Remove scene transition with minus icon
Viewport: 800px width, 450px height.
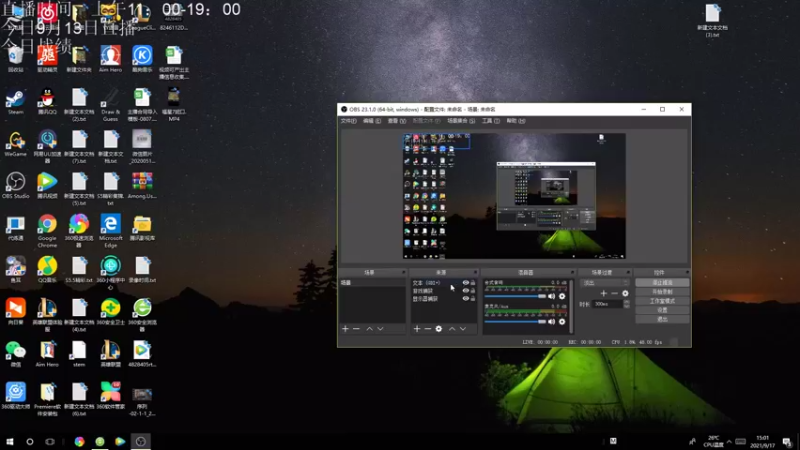point(614,293)
